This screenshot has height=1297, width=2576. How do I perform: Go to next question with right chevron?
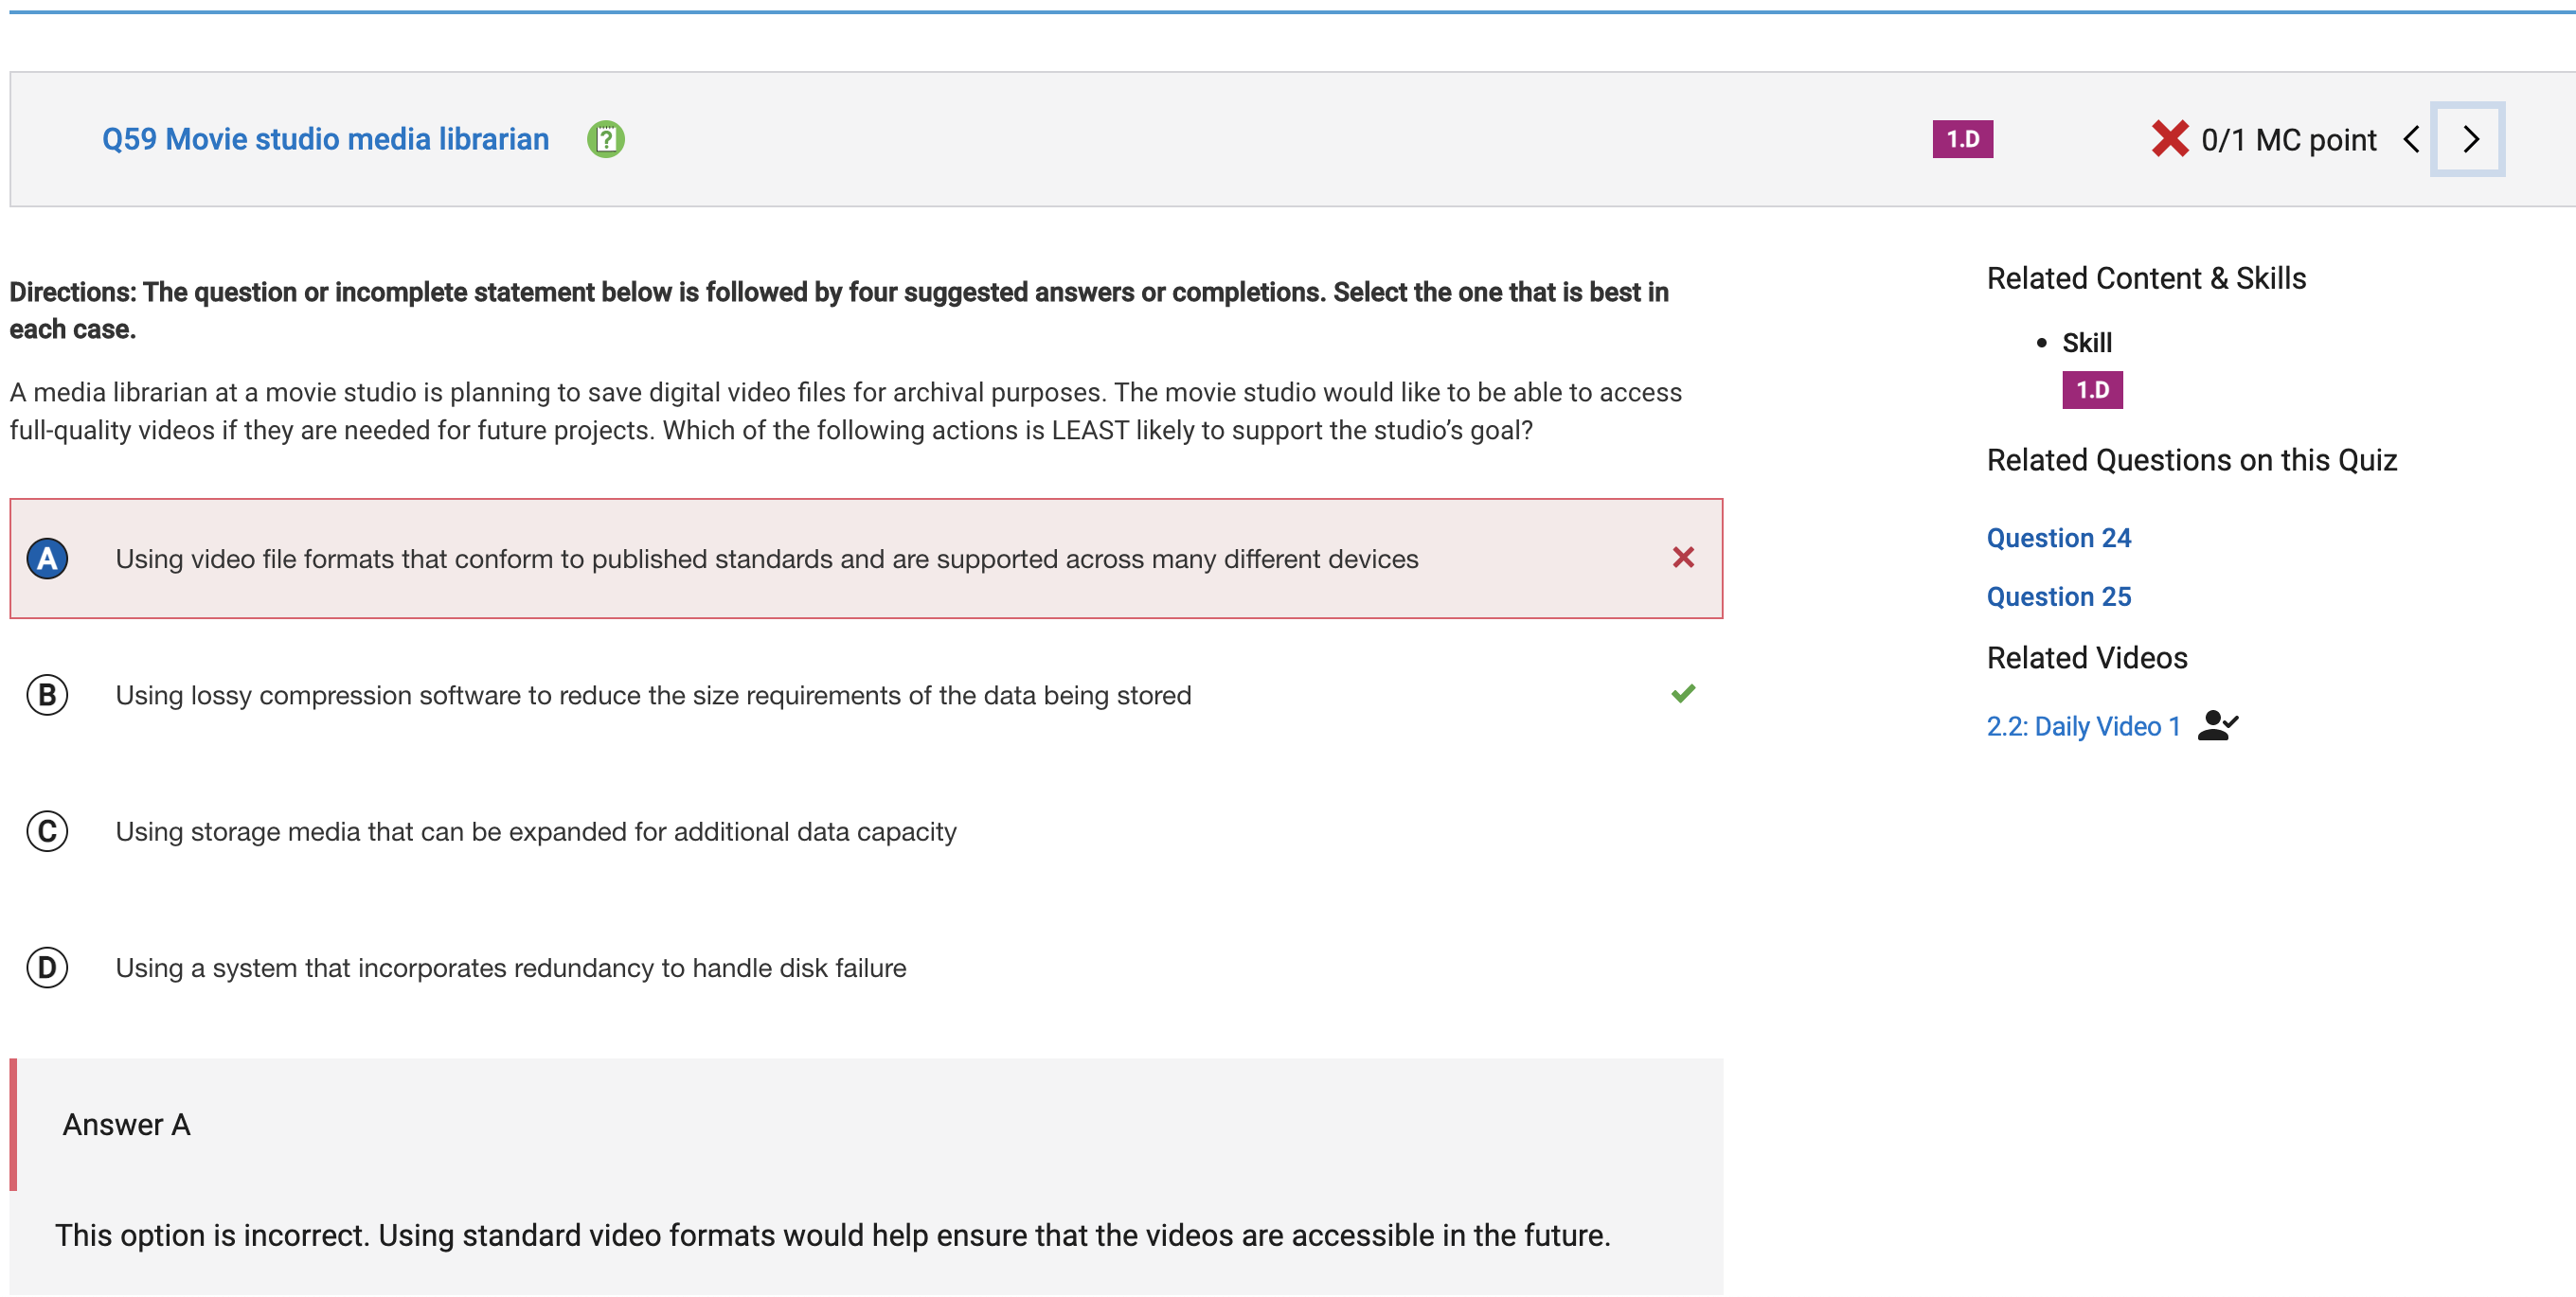point(2467,139)
